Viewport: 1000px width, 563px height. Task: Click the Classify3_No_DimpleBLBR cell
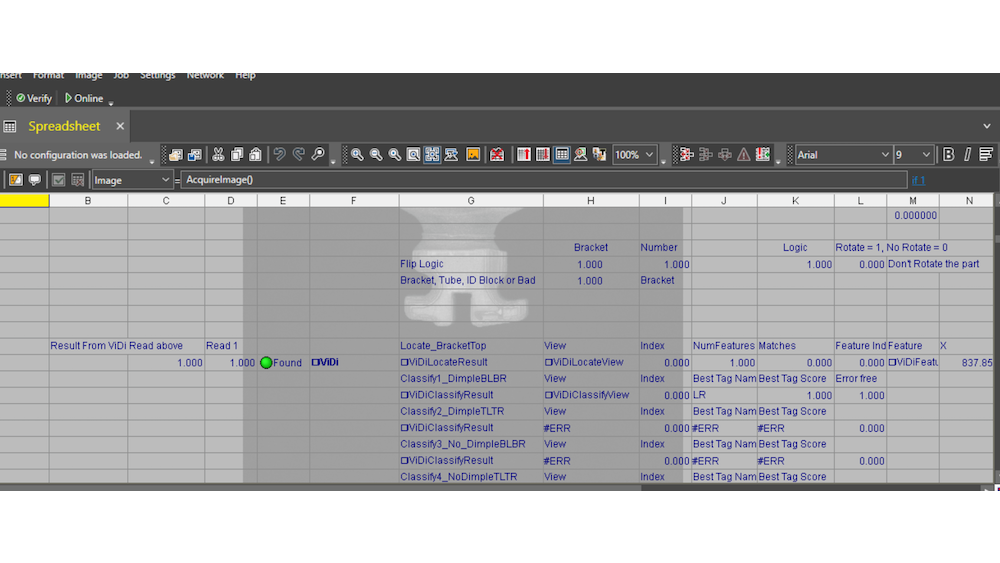(x=471, y=444)
